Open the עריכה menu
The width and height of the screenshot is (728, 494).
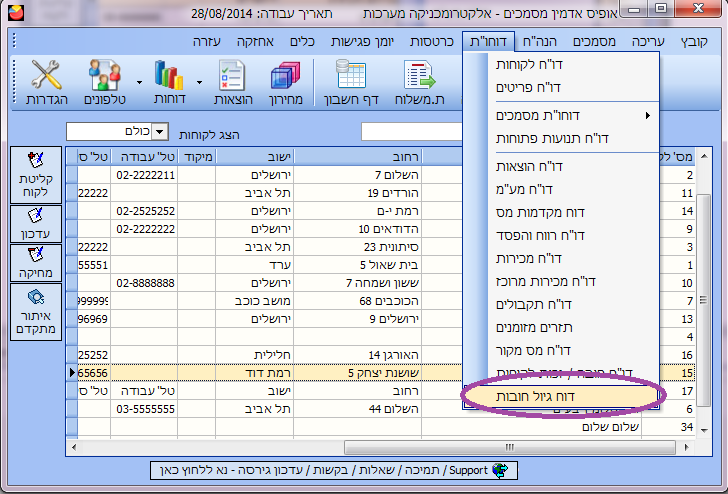click(648, 41)
